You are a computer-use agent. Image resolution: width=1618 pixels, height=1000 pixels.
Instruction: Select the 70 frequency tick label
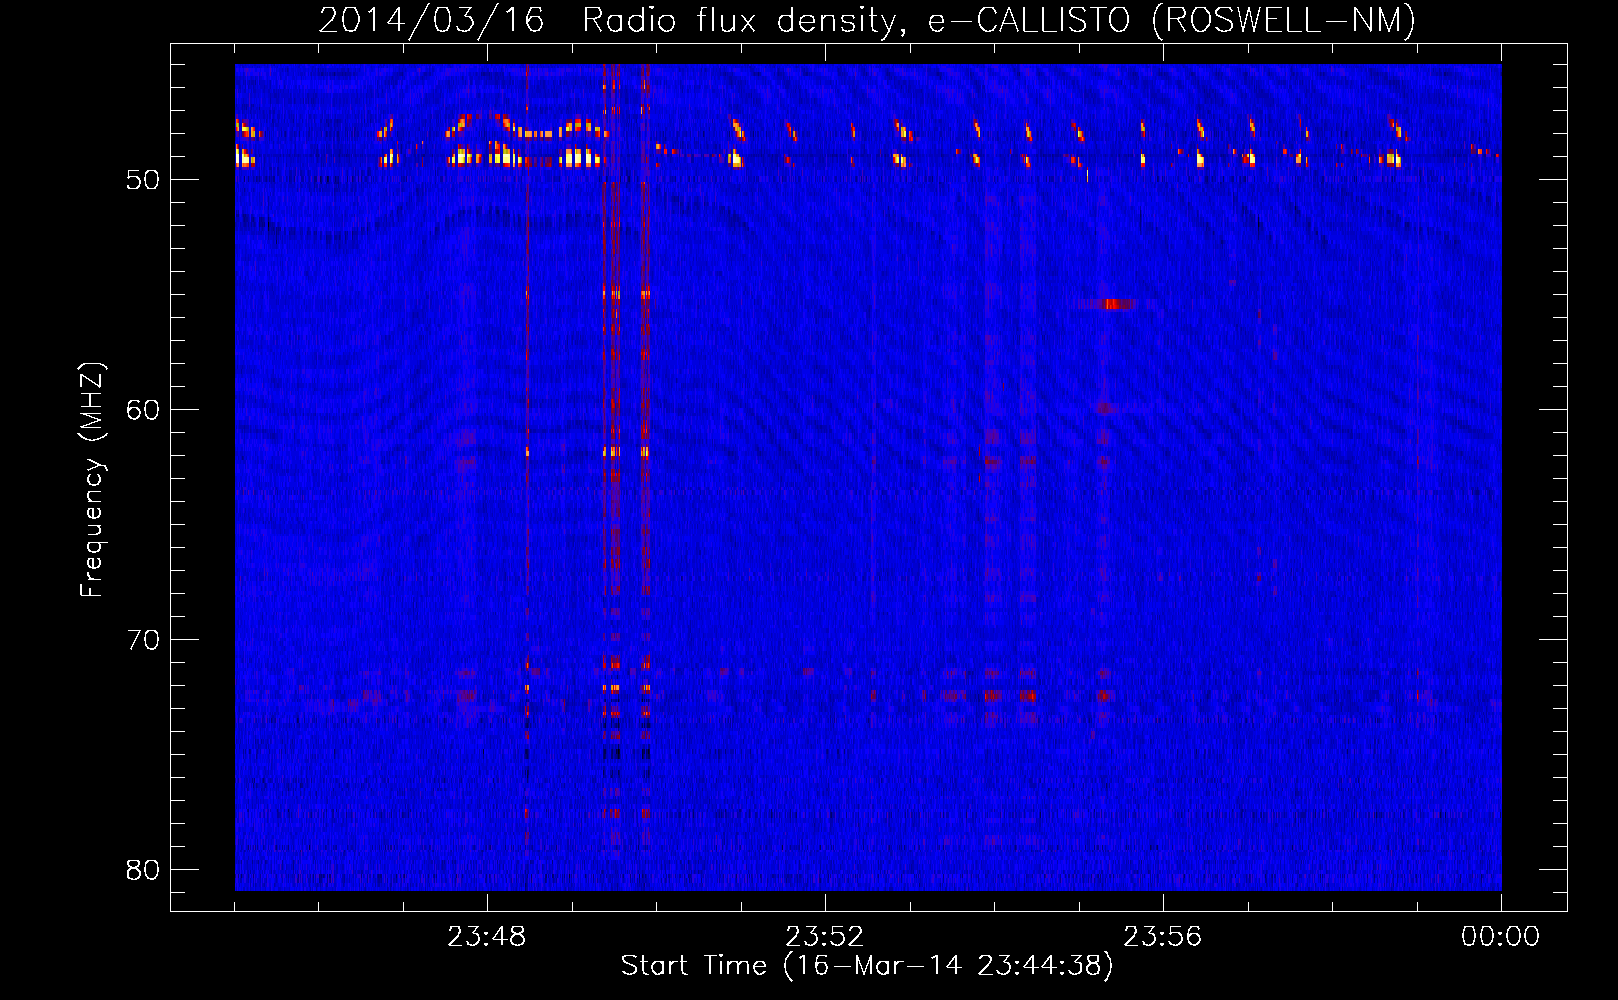click(143, 640)
